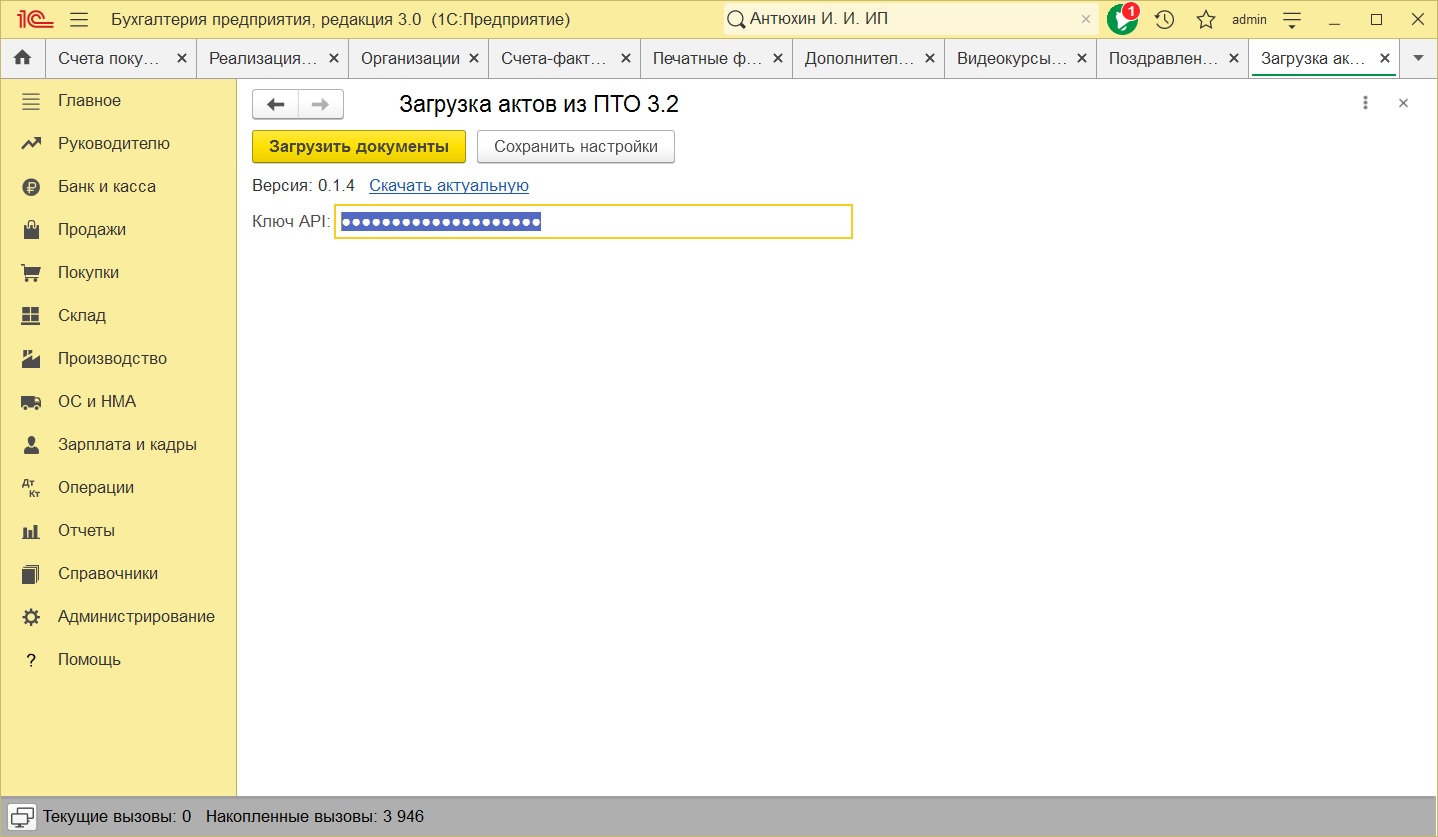Open the main menu hamburger icon
Screen dimensions: 1438x837
[x=79, y=19]
